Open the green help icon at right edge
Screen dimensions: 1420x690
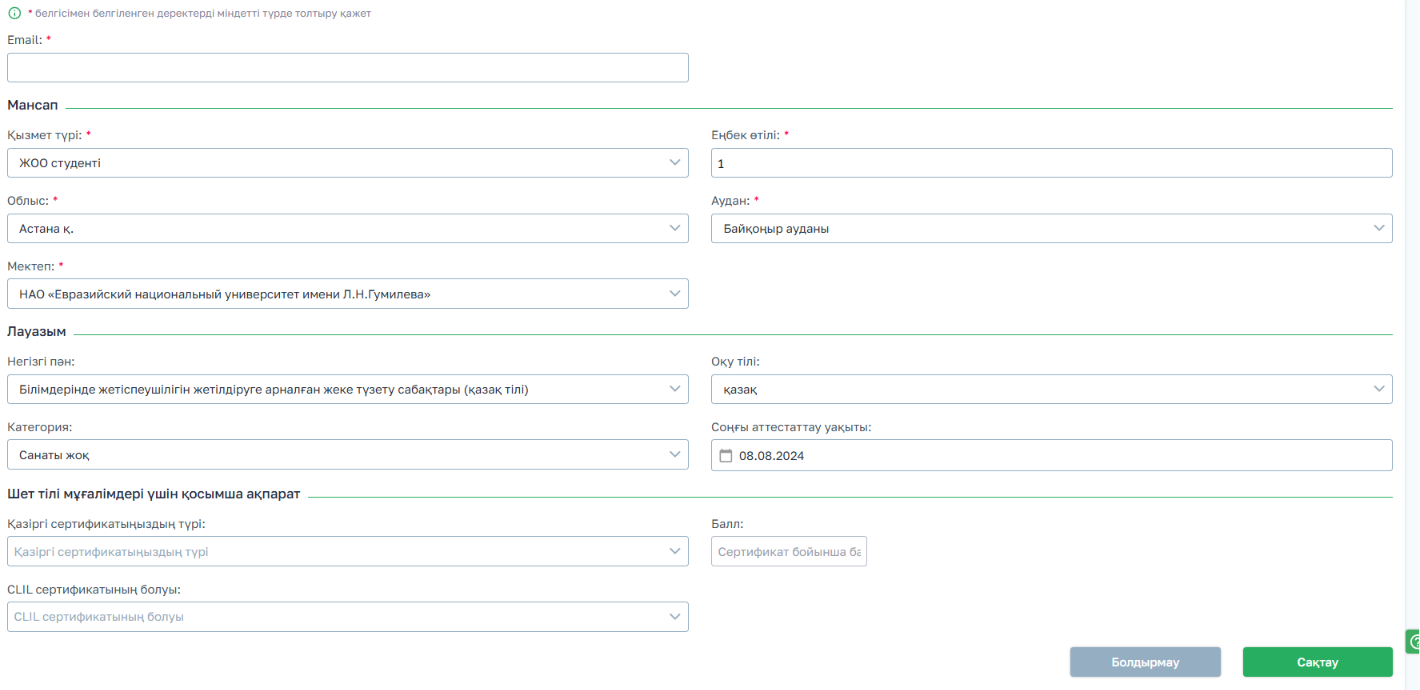pyautogui.click(x=1413, y=642)
